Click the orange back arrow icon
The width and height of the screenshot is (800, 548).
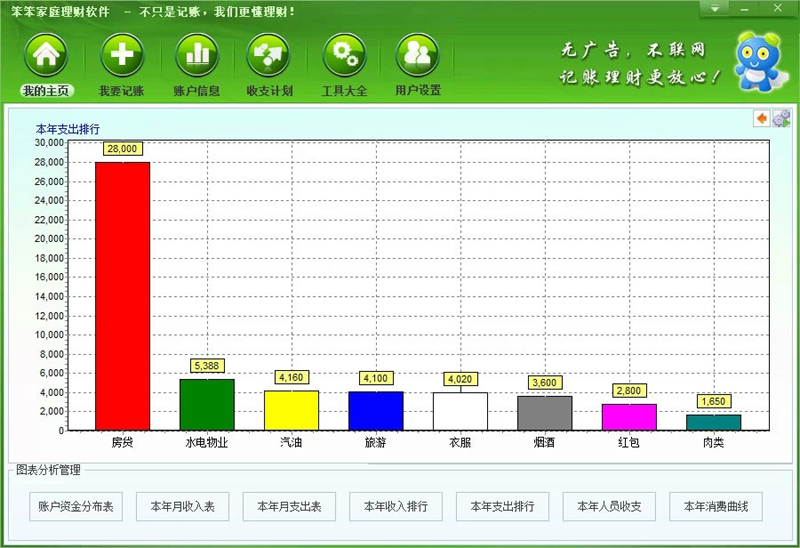coord(762,118)
